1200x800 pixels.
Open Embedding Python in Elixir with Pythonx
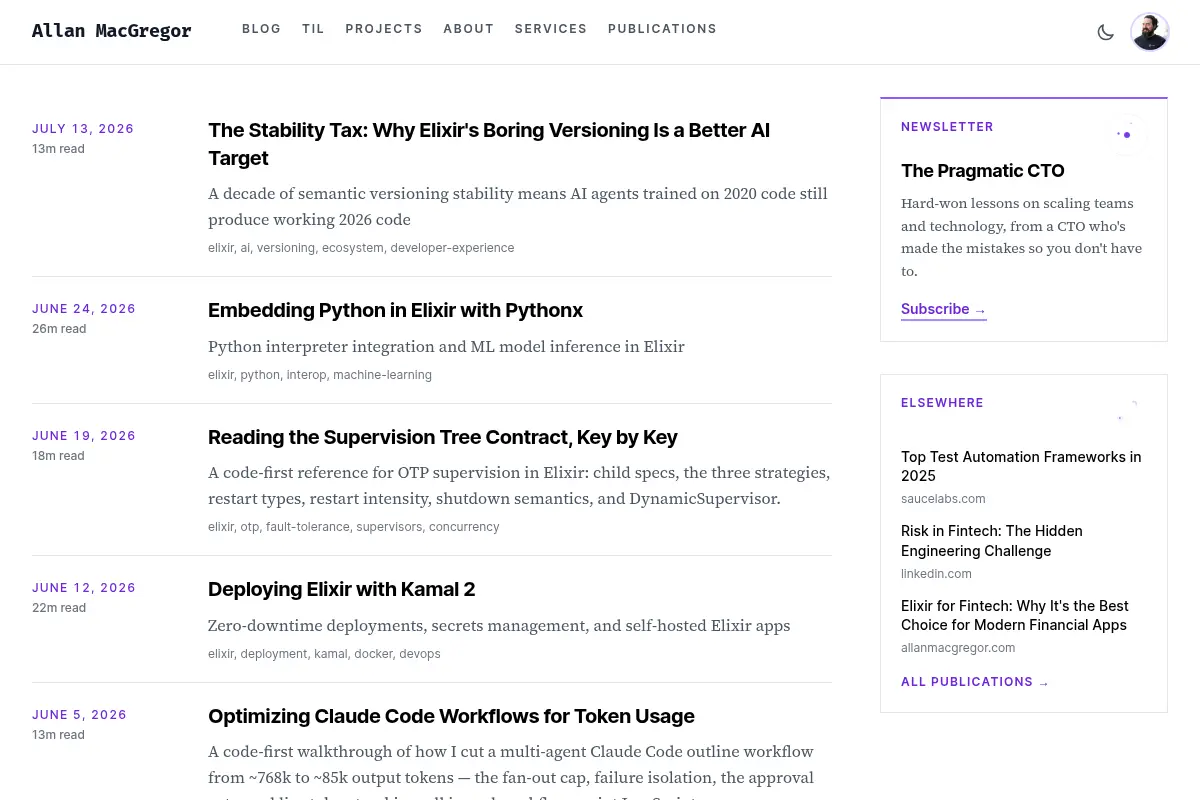(395, 310)
